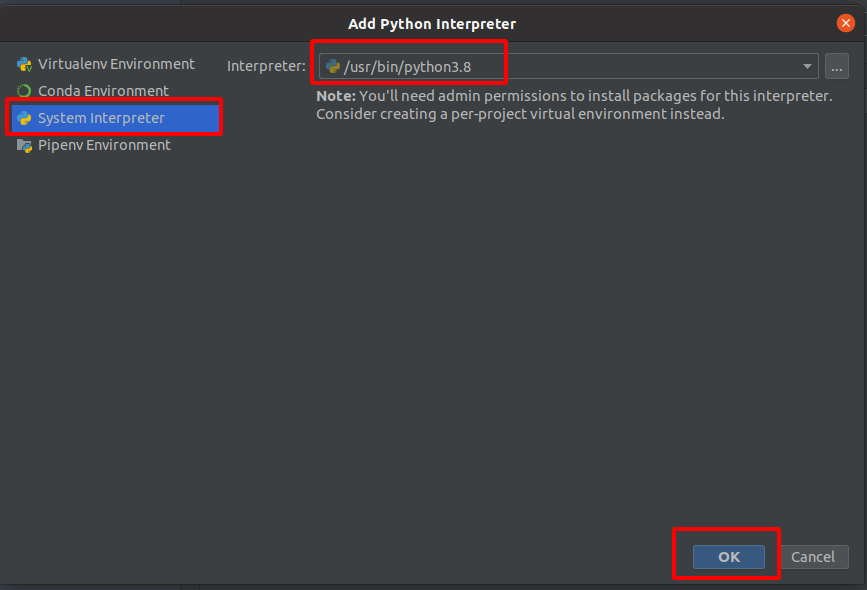Click the Pipenv Environment folder icon
Image resolution: width=867 pixels, height=590 pixels.
click(x=24, y=145)
